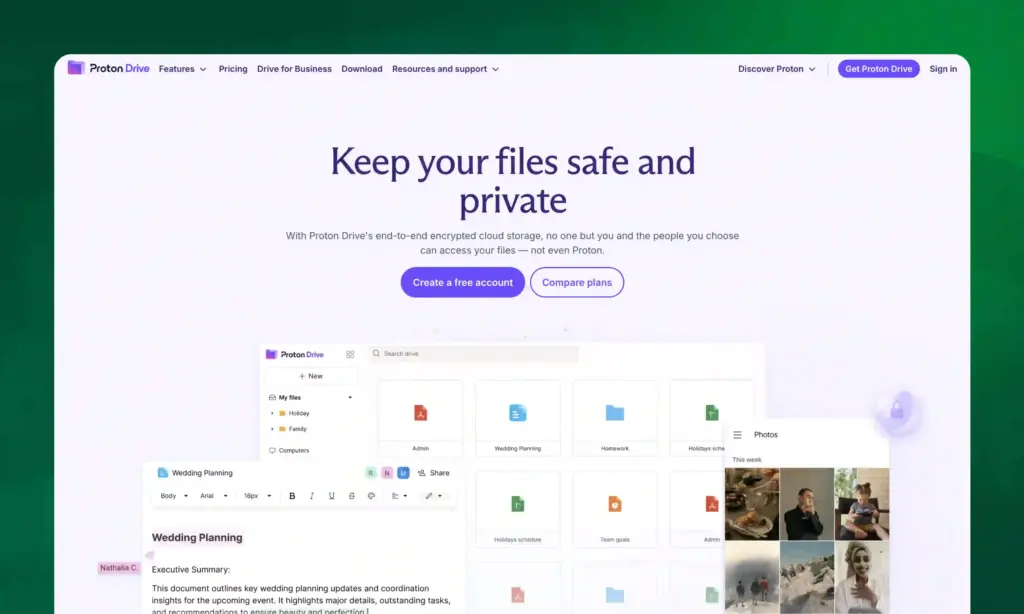Click the Share button in document editor

click(434, 472)
